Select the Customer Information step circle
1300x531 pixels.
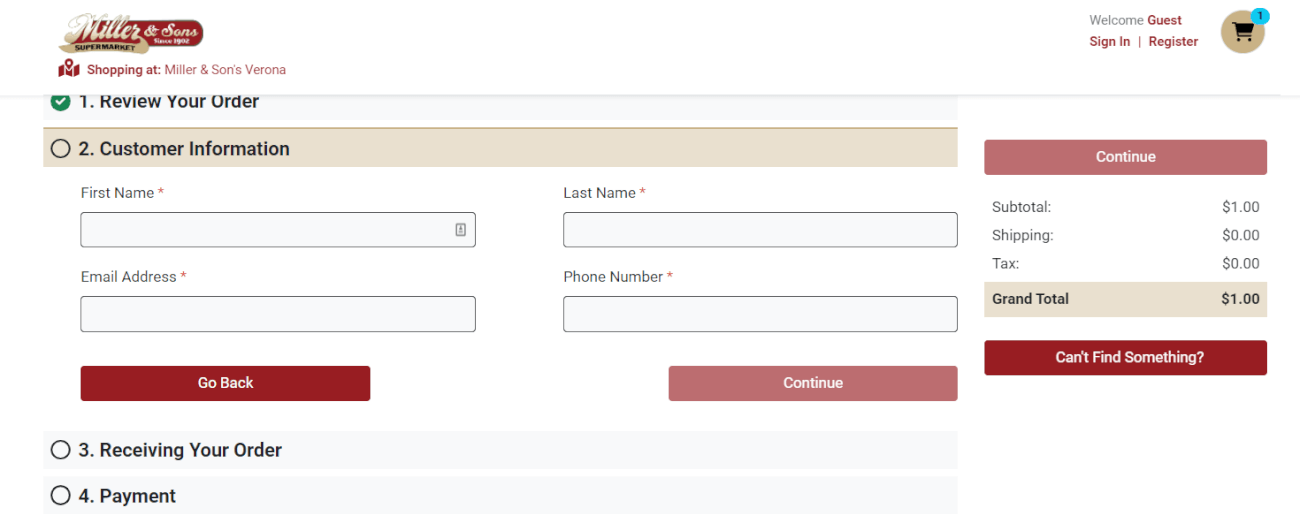[60, 149]
